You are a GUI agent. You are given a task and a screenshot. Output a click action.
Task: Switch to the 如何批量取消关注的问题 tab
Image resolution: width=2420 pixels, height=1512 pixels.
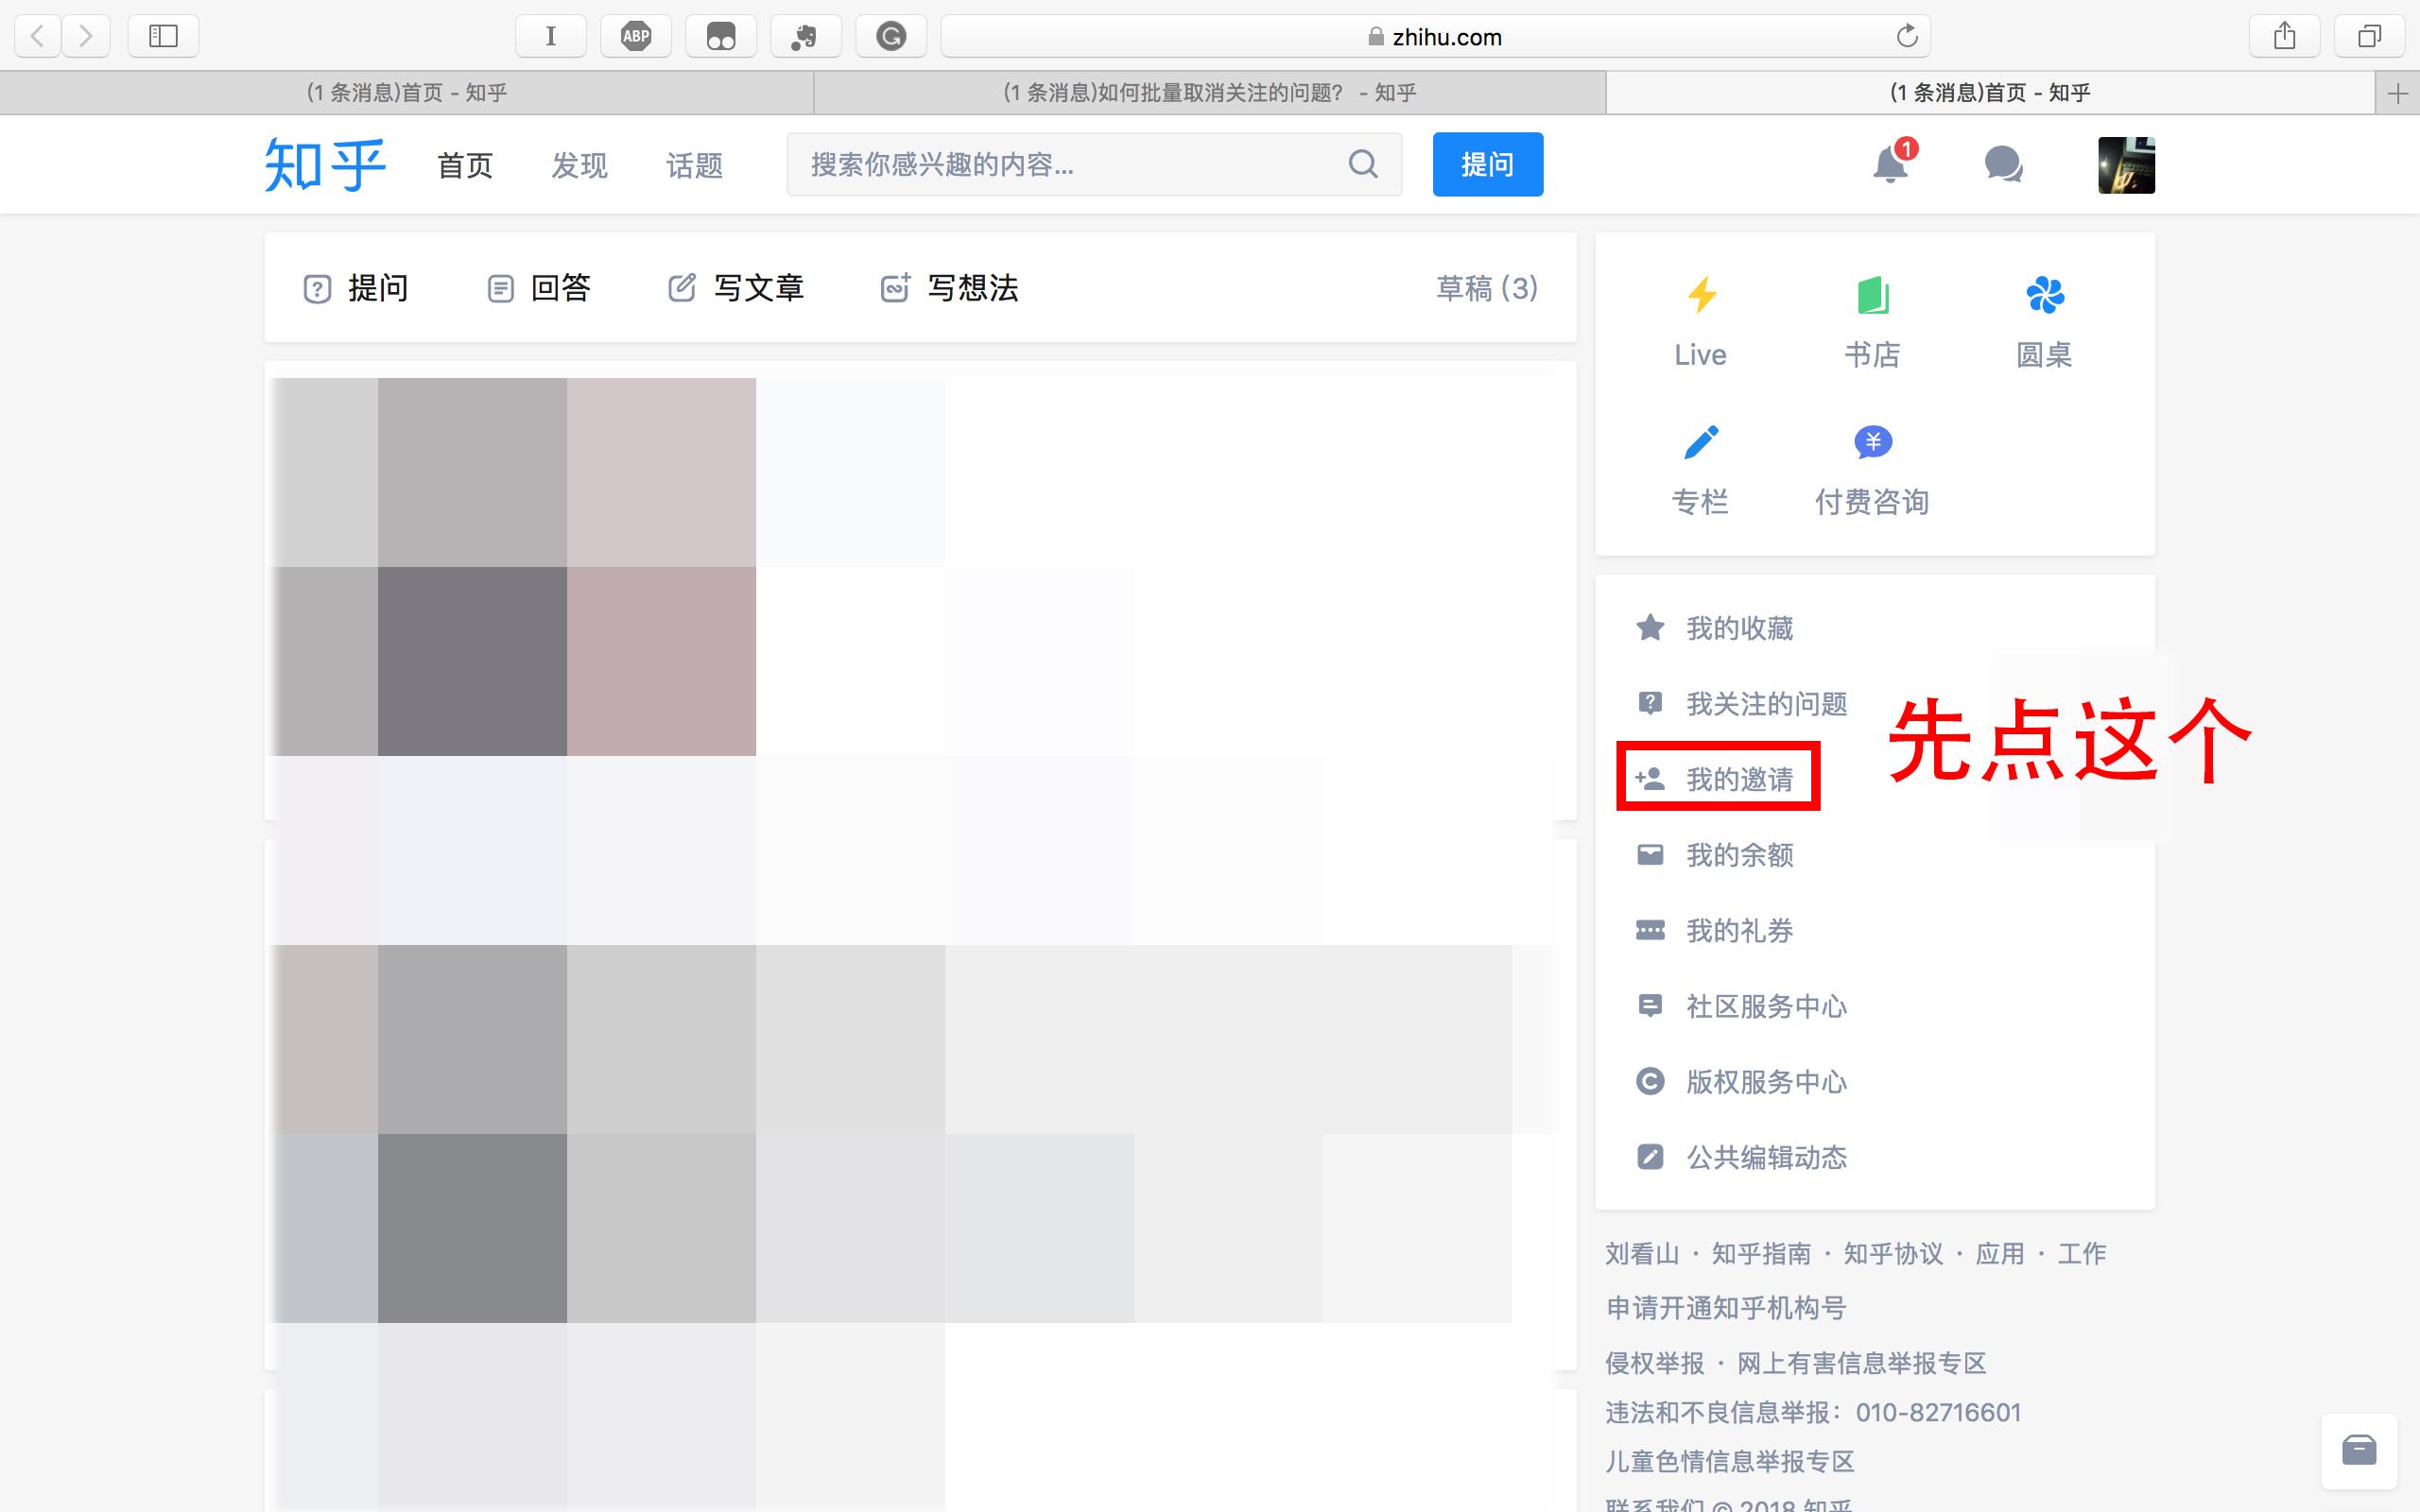(x=1209, y=93)
